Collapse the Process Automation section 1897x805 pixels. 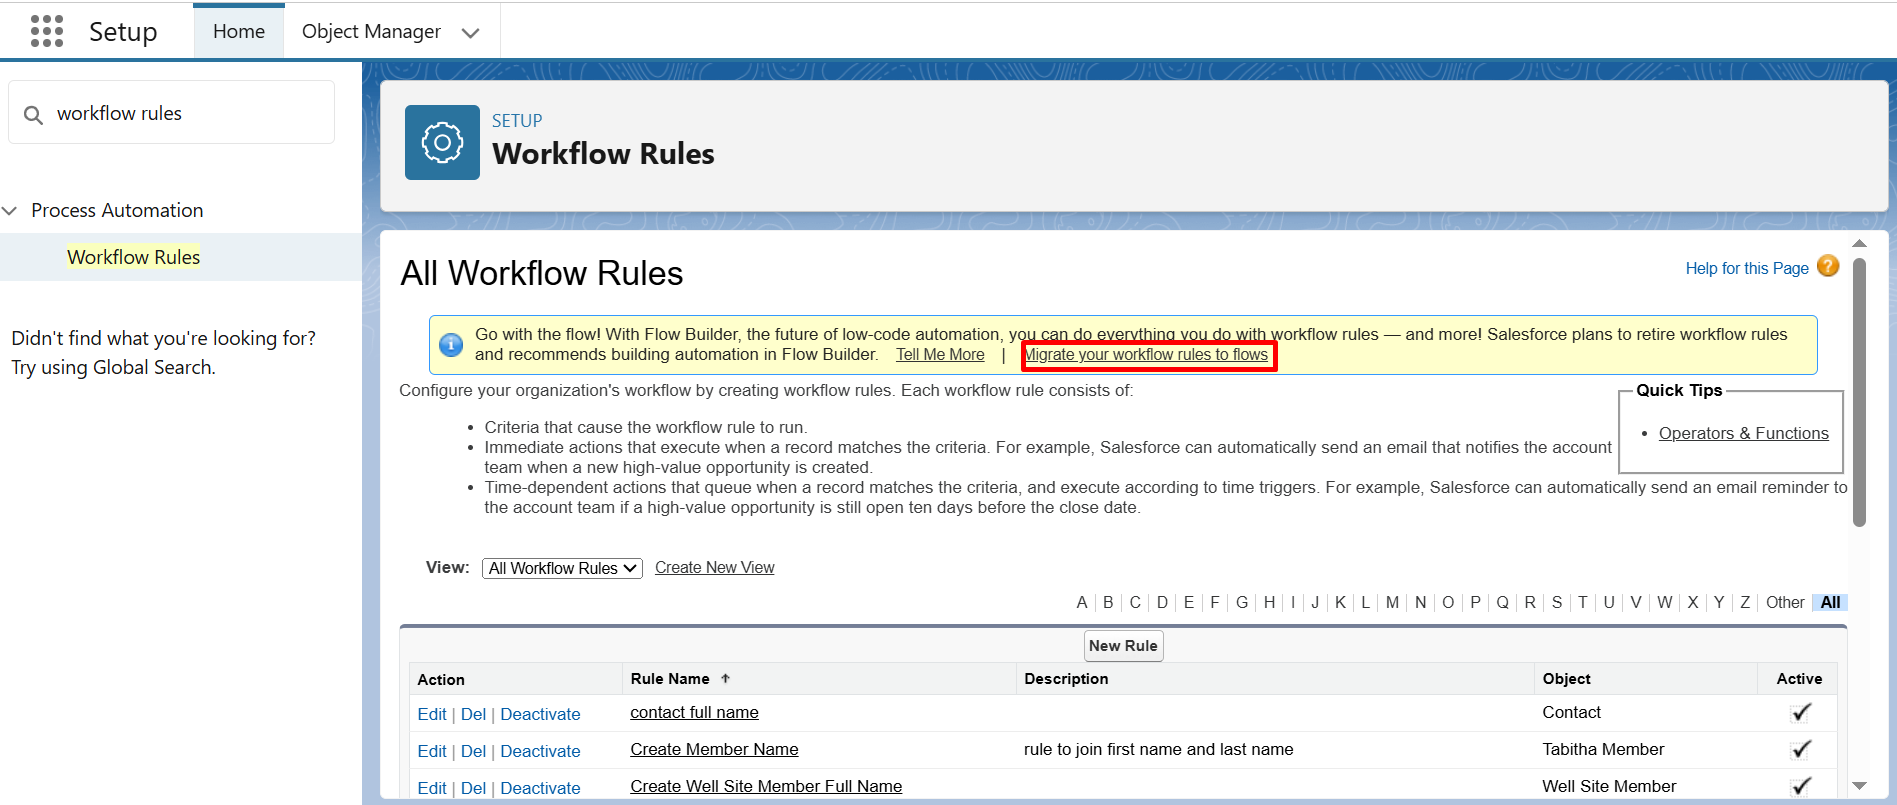click(10, 210)
